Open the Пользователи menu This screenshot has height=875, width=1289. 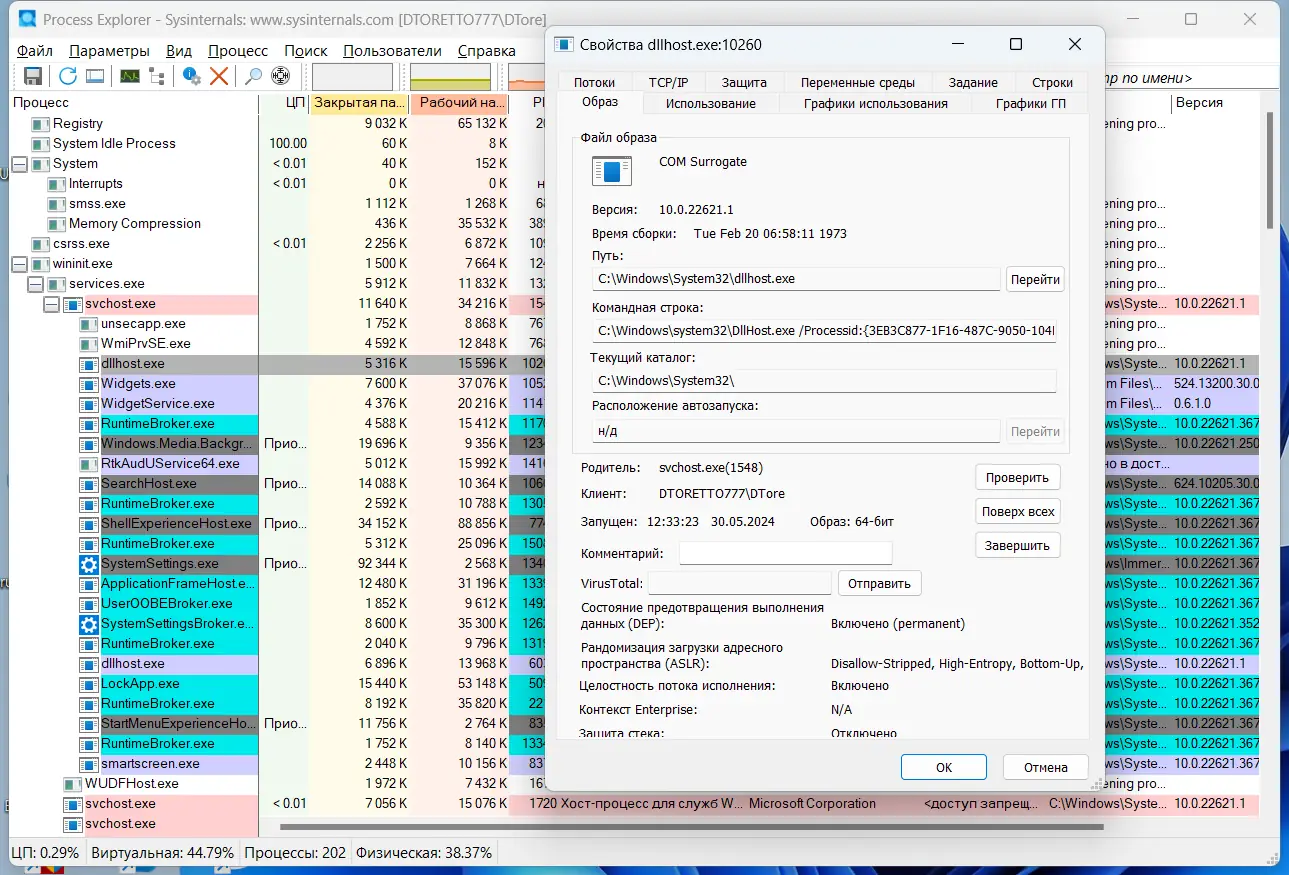point(392,51)
